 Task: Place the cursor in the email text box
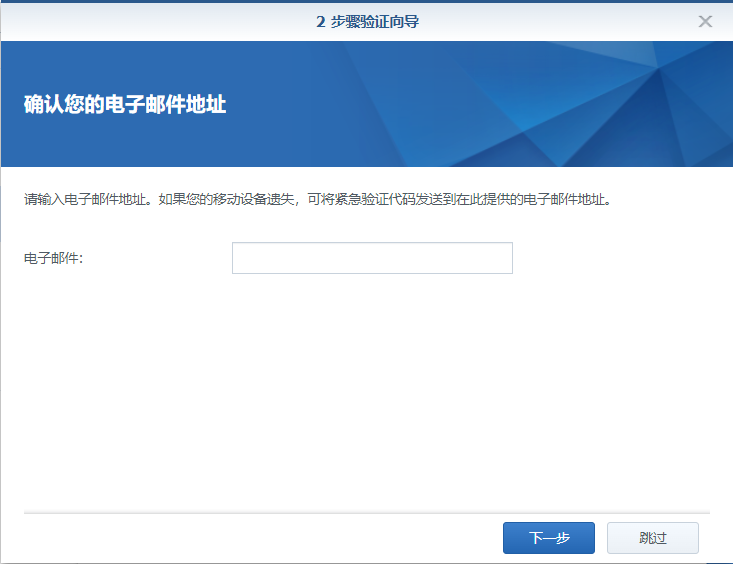tap(372, 258)
